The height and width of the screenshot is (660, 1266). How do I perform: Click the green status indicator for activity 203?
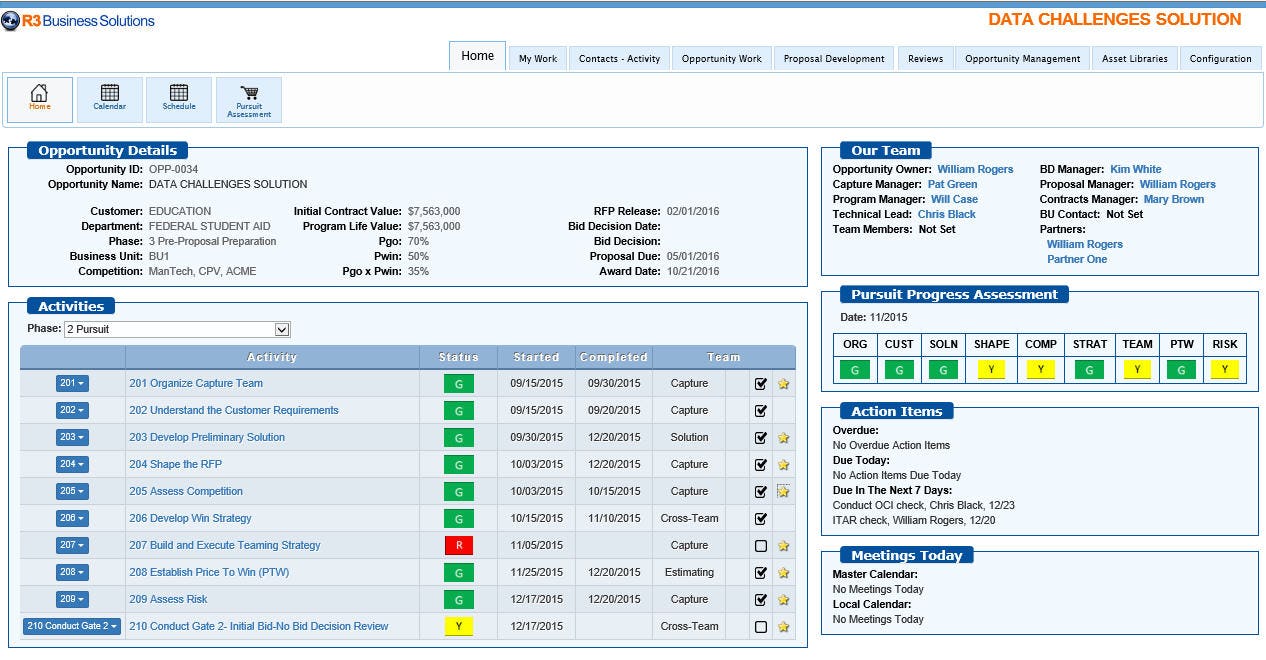coord(458,437)
